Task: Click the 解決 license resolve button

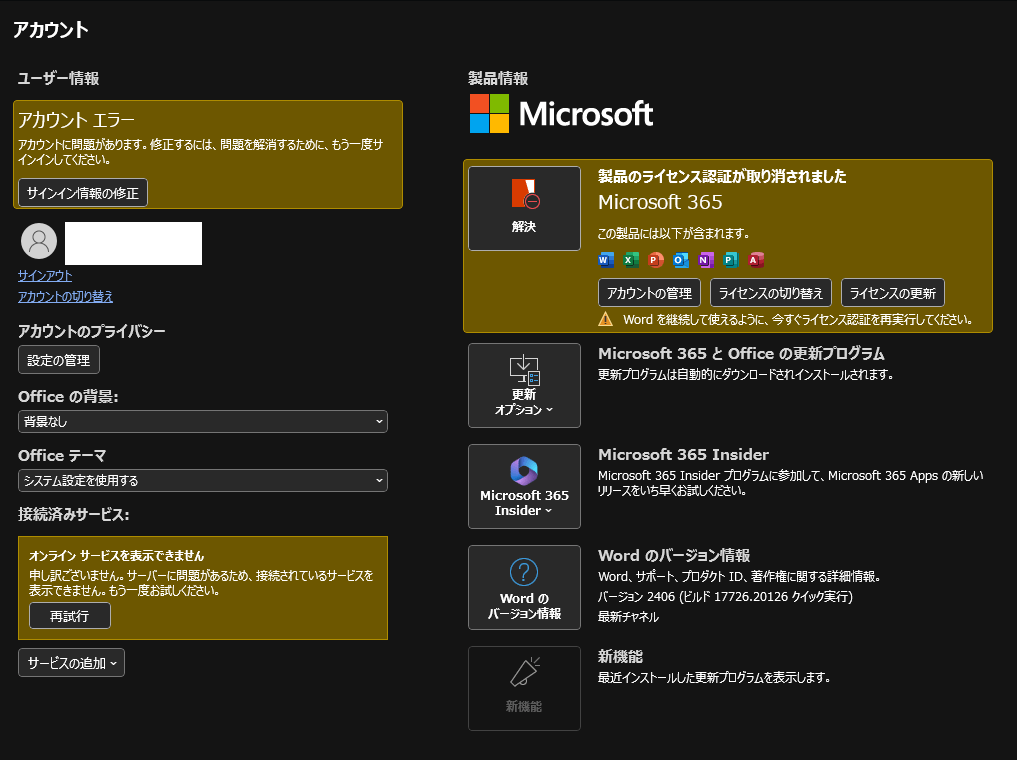Action: [524, 208]
